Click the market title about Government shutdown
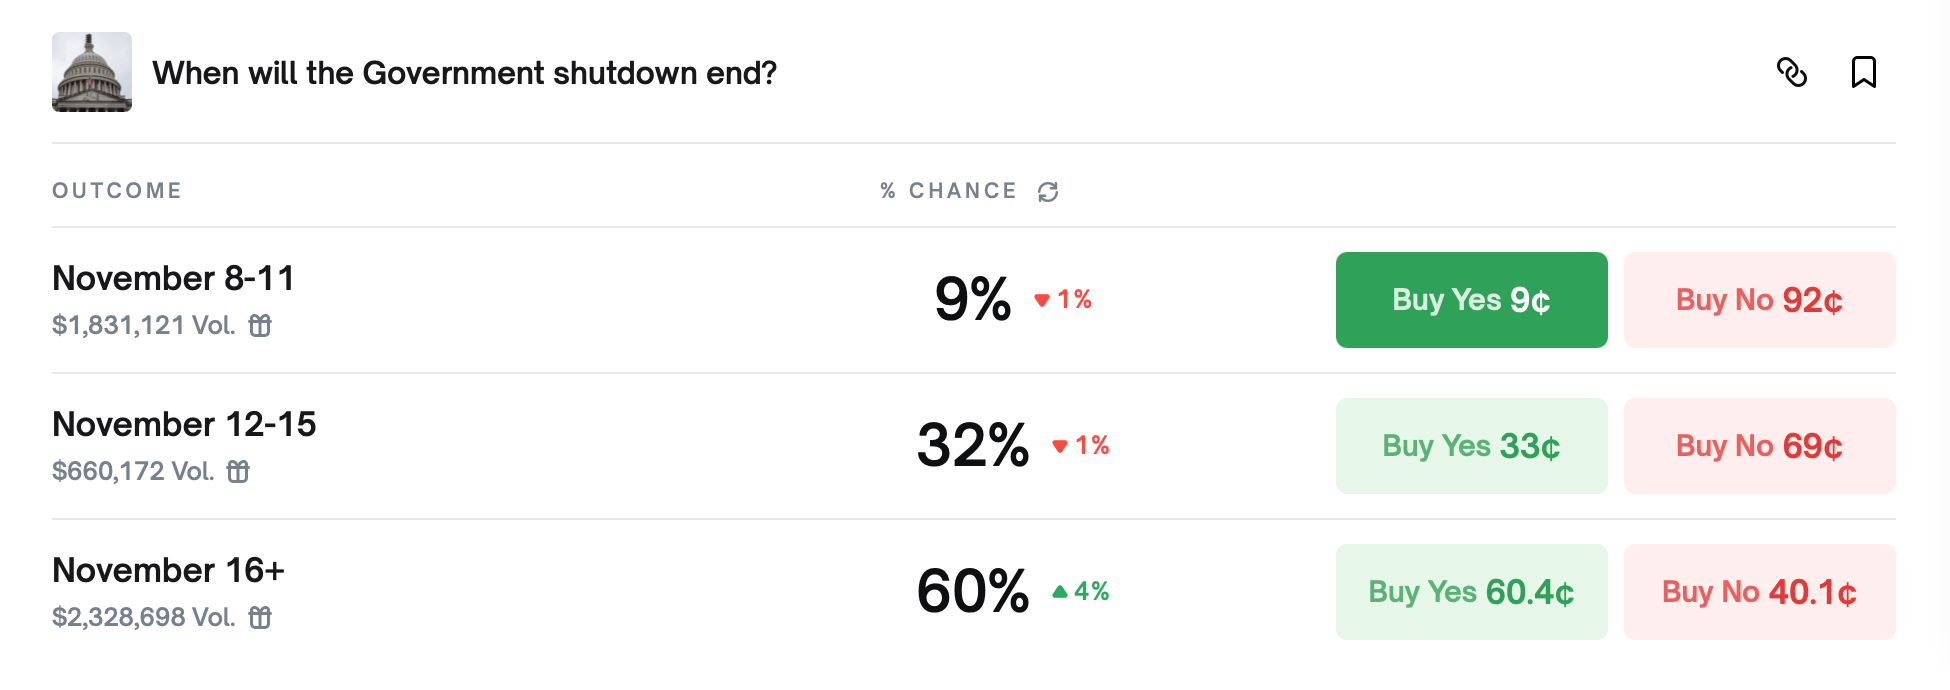Screen dimensions: 1950x690 coord(464,73)
